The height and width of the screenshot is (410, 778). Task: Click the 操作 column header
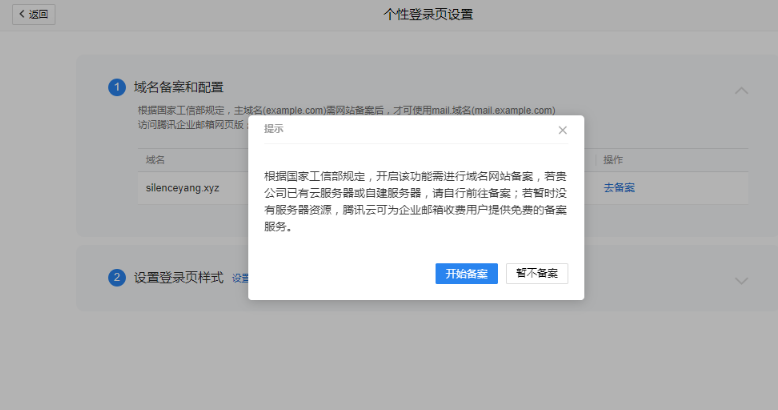coord(613,160)
